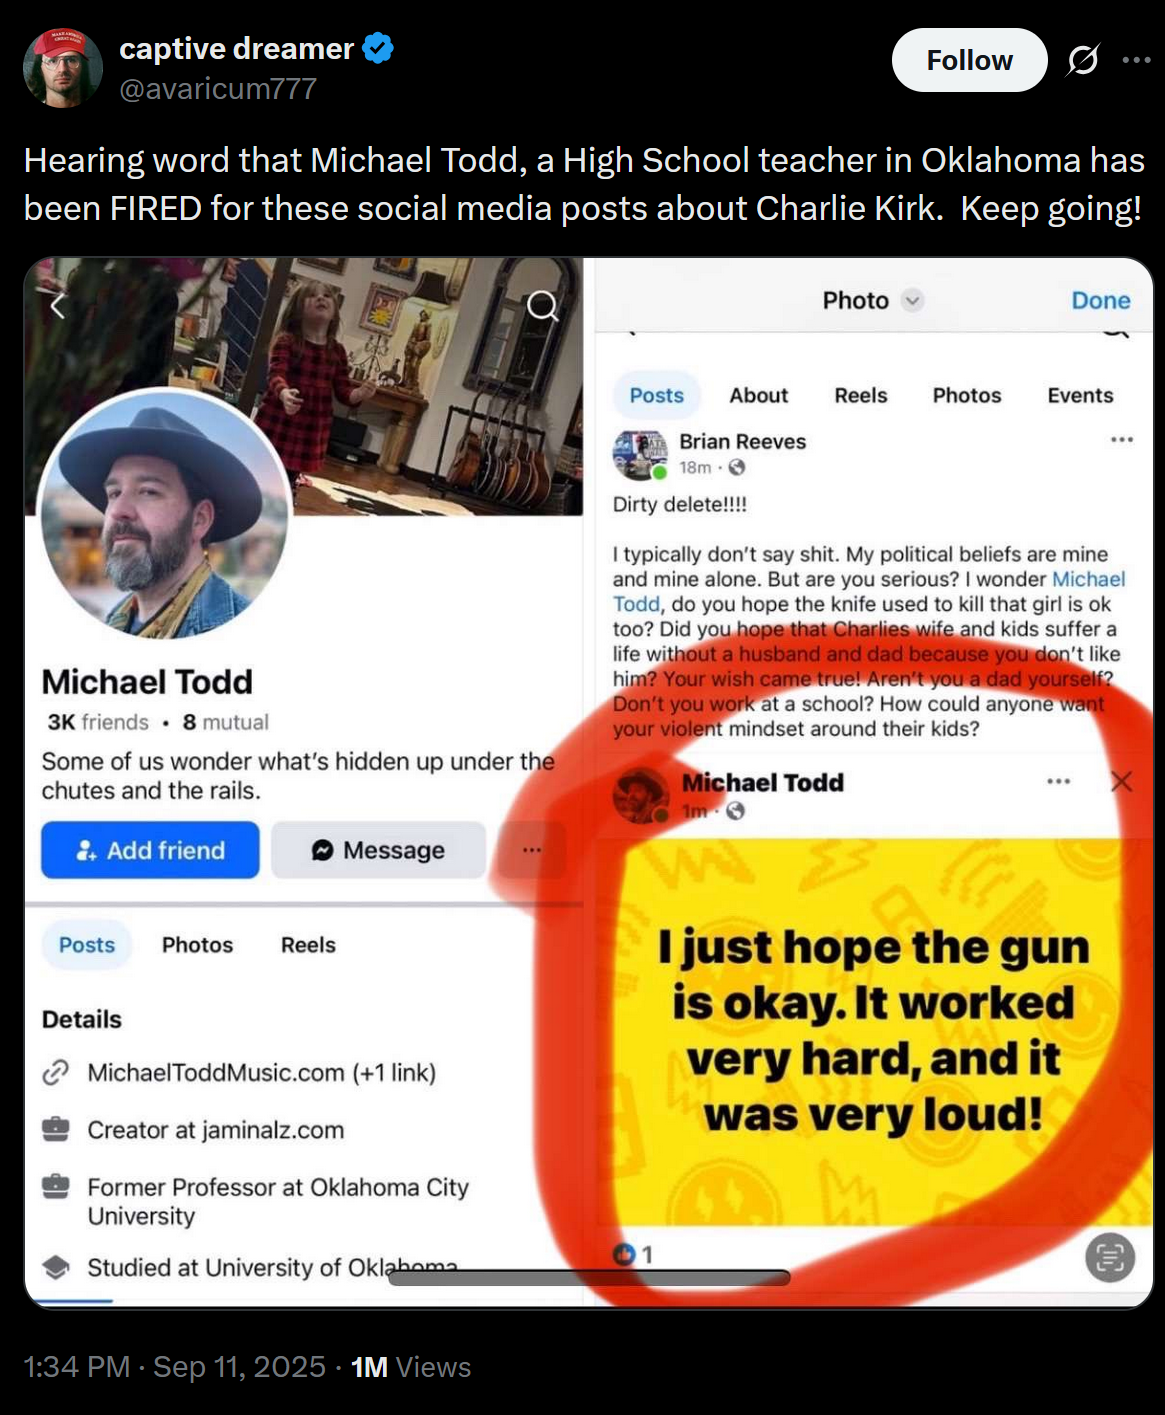The height and width of the screenshot is (1415, 1165).
Task: Click the blue verified badge
Action: tap(378, 48)
